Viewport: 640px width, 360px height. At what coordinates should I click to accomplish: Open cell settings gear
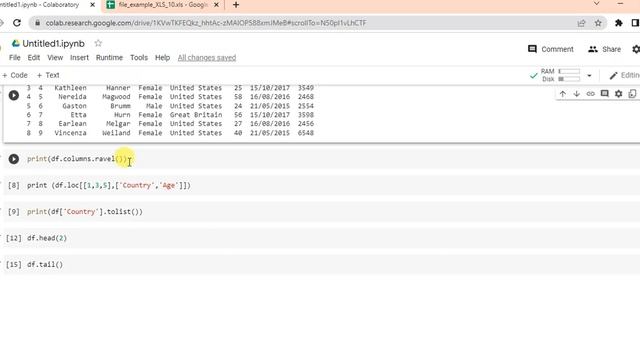click(618, 94)
